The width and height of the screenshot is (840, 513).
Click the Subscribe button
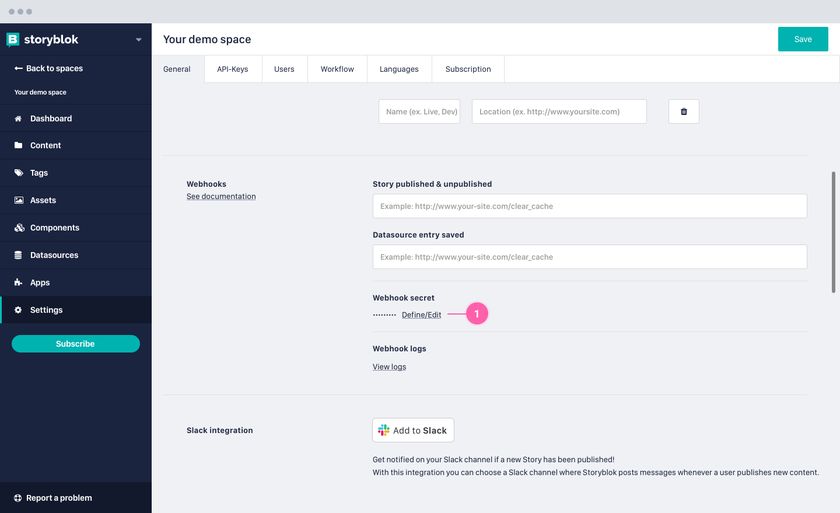click(x=76, y=344)
